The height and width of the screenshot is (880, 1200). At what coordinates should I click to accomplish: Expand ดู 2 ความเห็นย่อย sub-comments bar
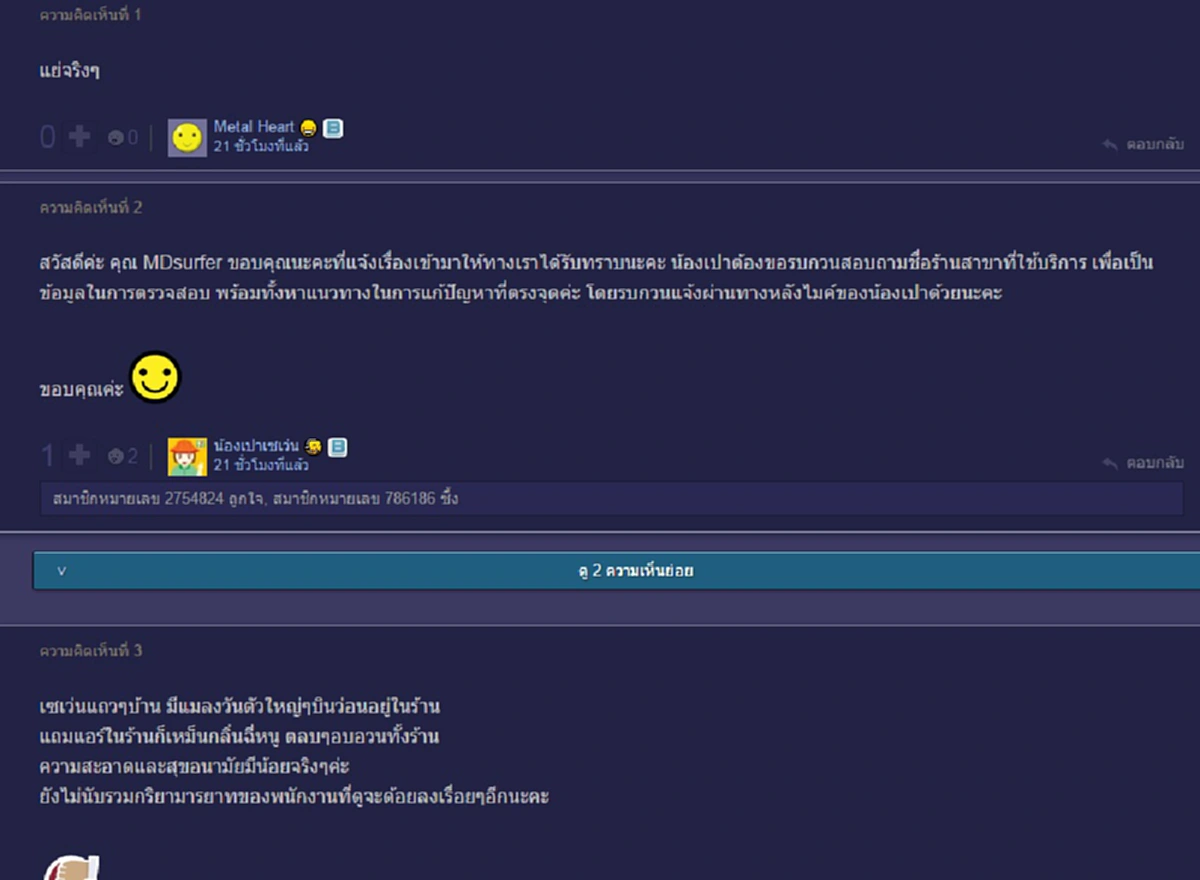pos(616,571)
